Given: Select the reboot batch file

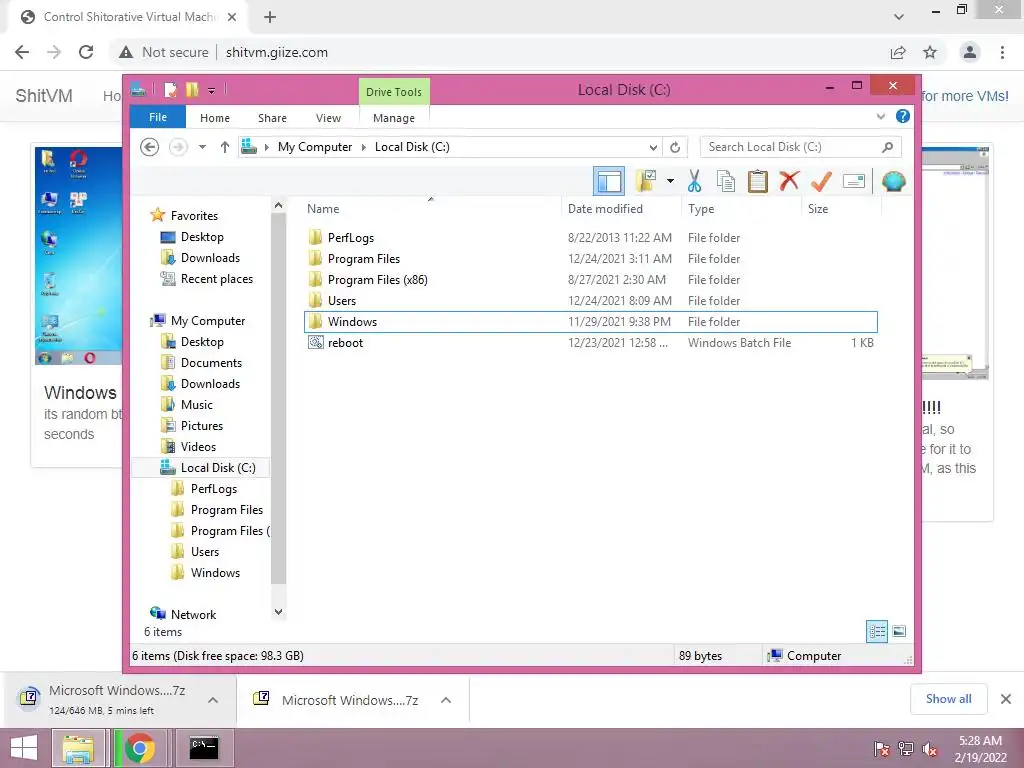Looking at the screenshot, I should pyautogui.click(x=590, y=343).
